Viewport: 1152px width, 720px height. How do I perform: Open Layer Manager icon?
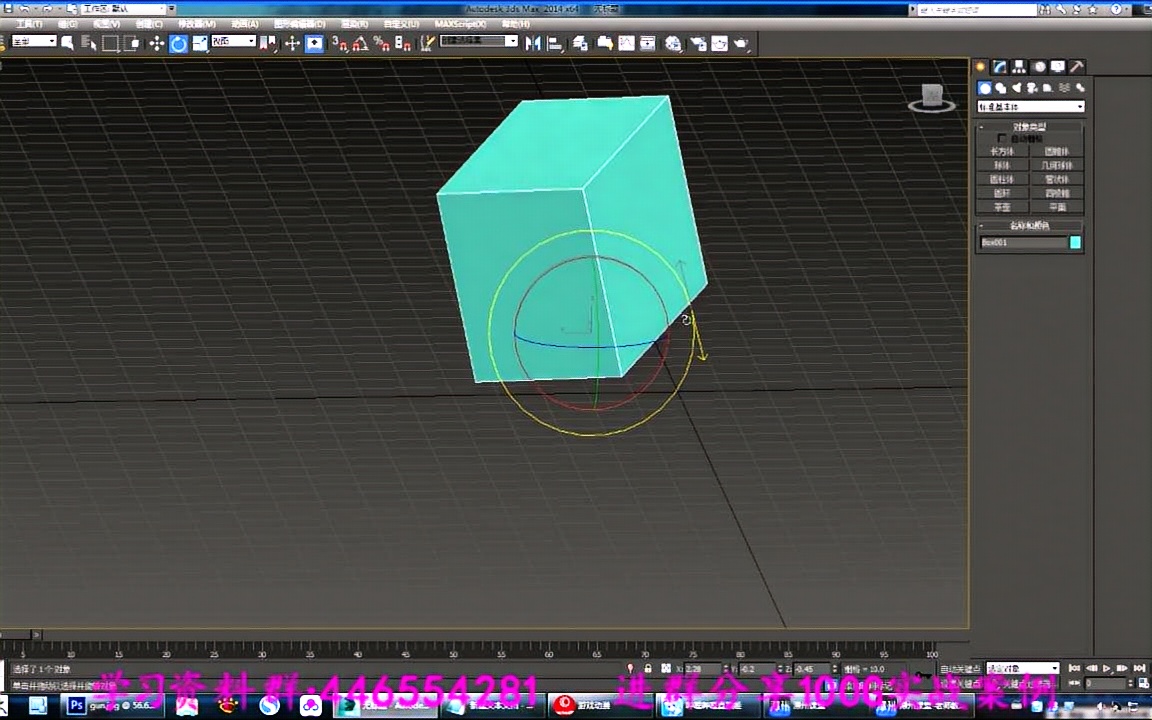pyautogui.click(x=580, y=44)
